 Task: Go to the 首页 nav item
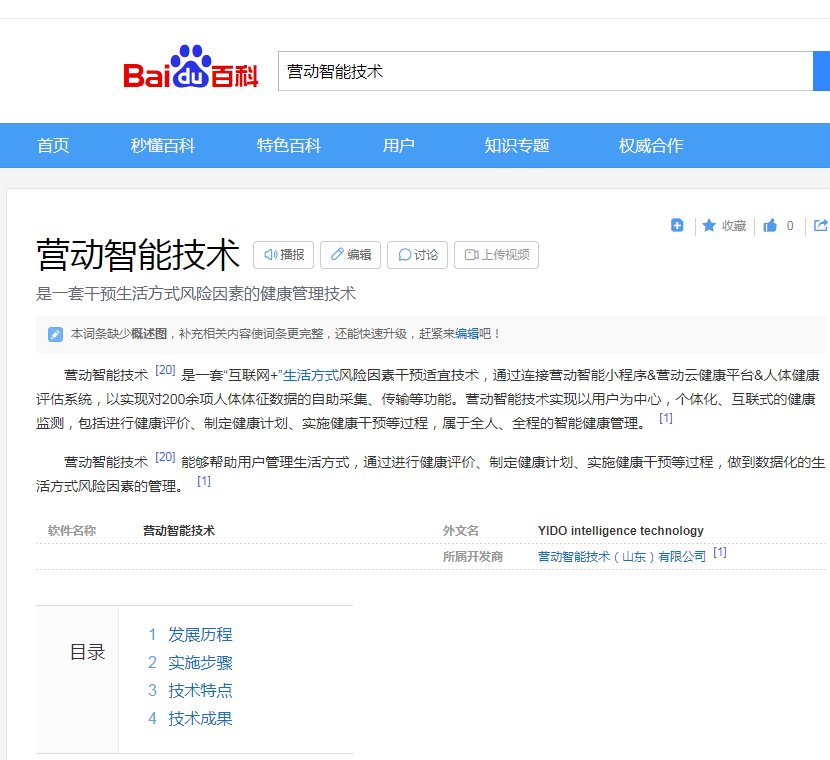pyautogui.click(x=53, y=146)
